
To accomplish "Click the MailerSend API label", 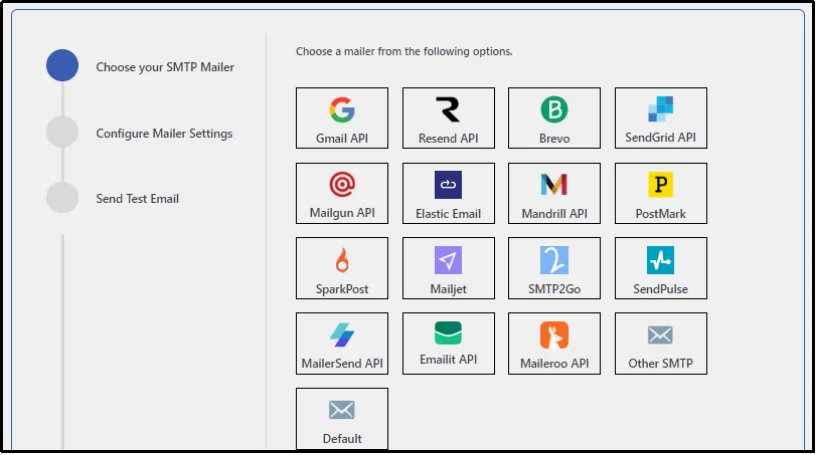I will point(342,364).
